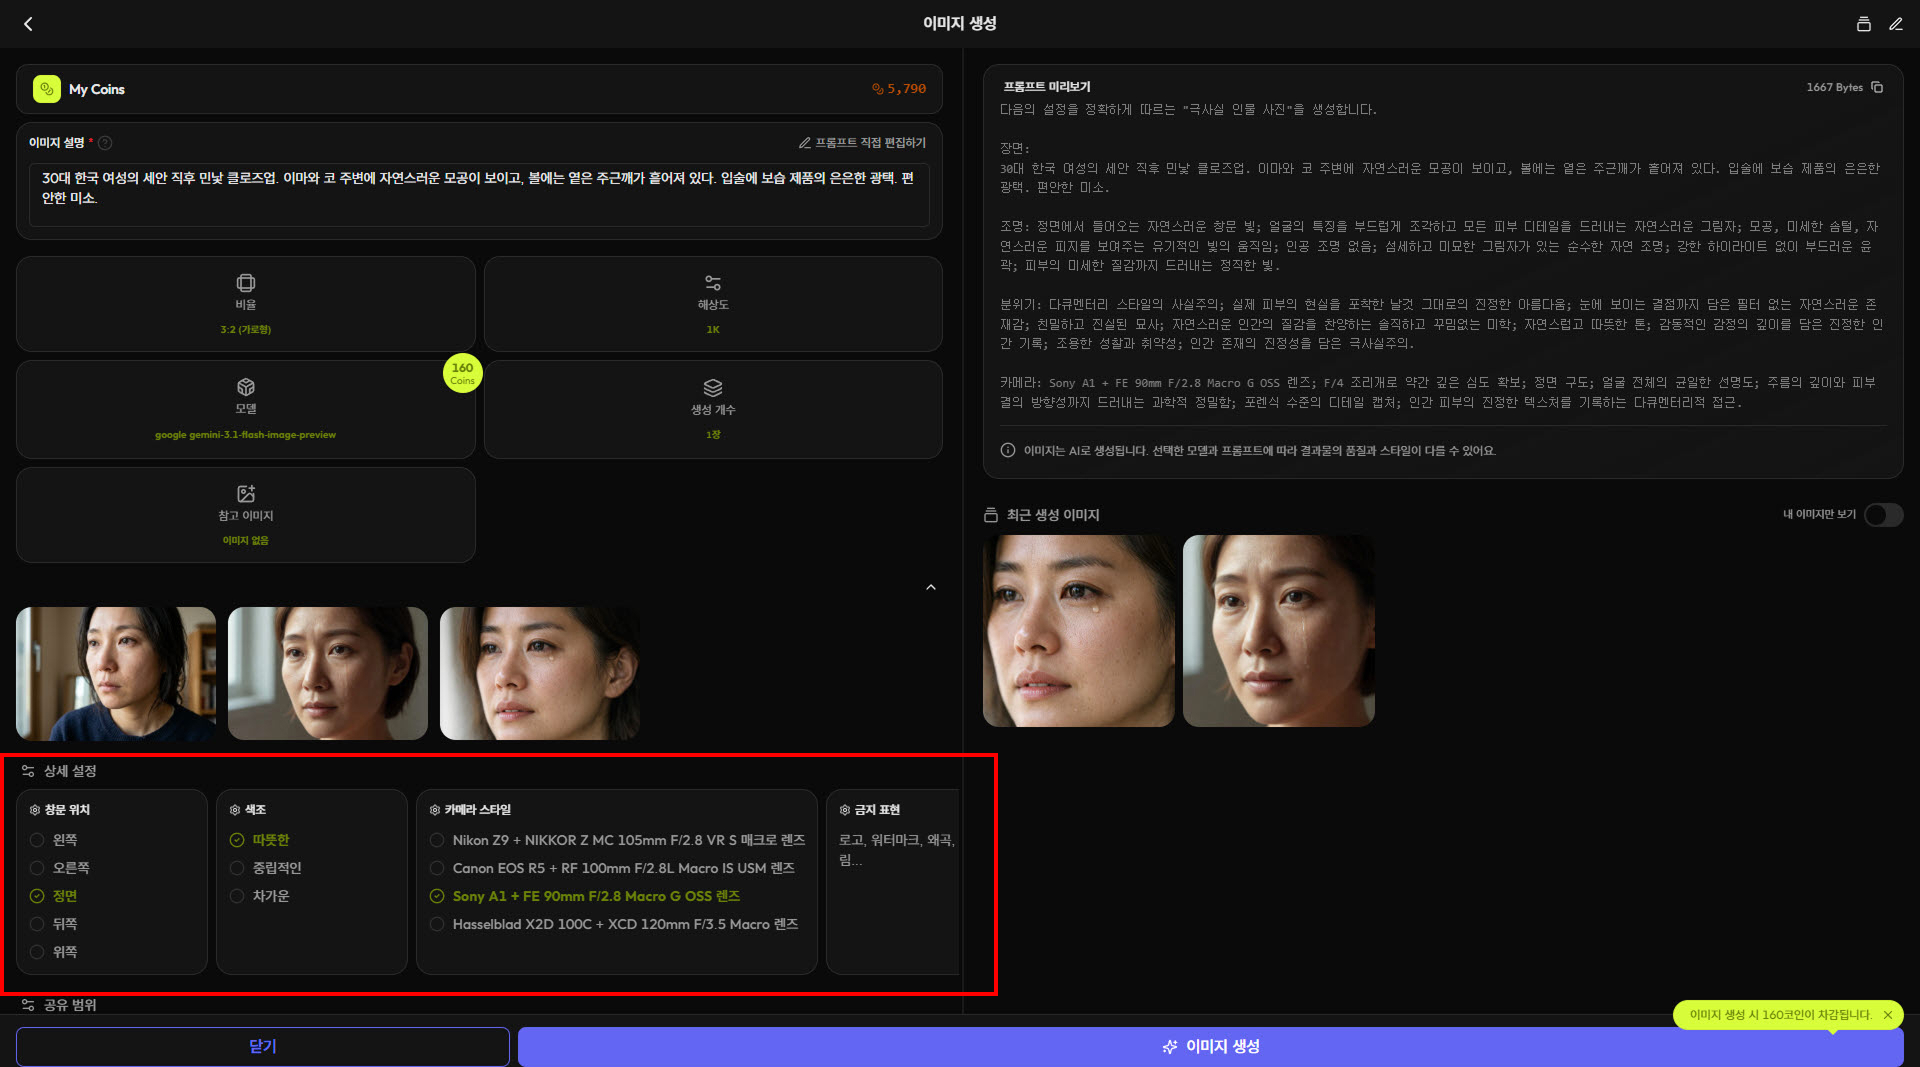Click the back arrow icon

click(28, 24)
